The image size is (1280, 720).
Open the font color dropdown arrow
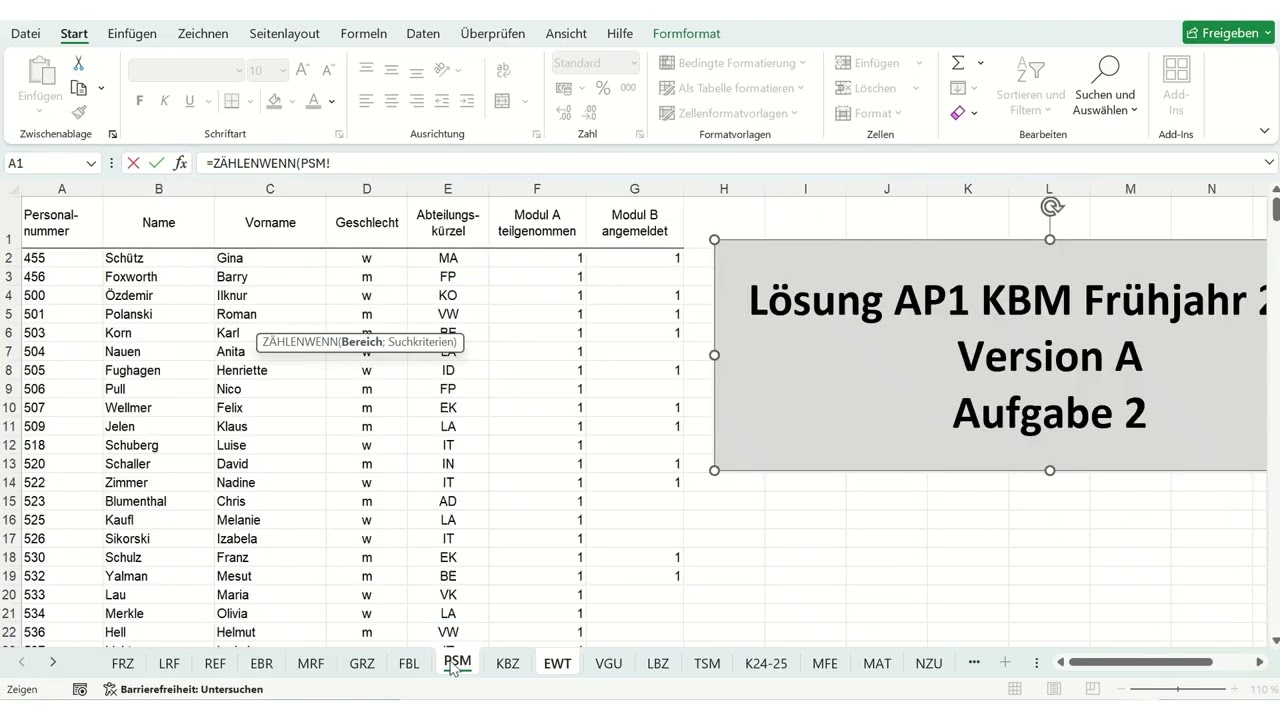331,102
